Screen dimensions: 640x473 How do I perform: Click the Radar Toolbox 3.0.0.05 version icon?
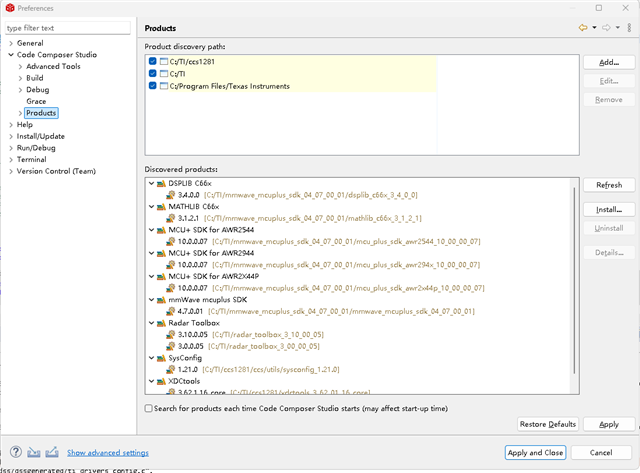click(171, 346)
